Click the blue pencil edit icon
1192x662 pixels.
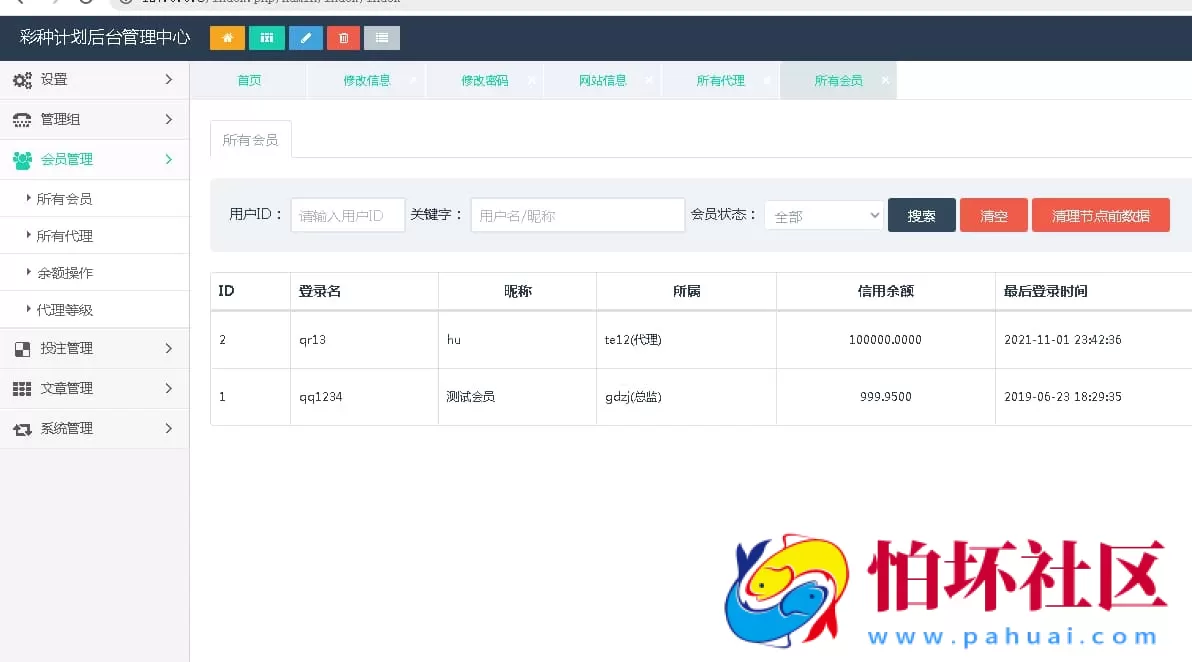click(x=306, y=38)
